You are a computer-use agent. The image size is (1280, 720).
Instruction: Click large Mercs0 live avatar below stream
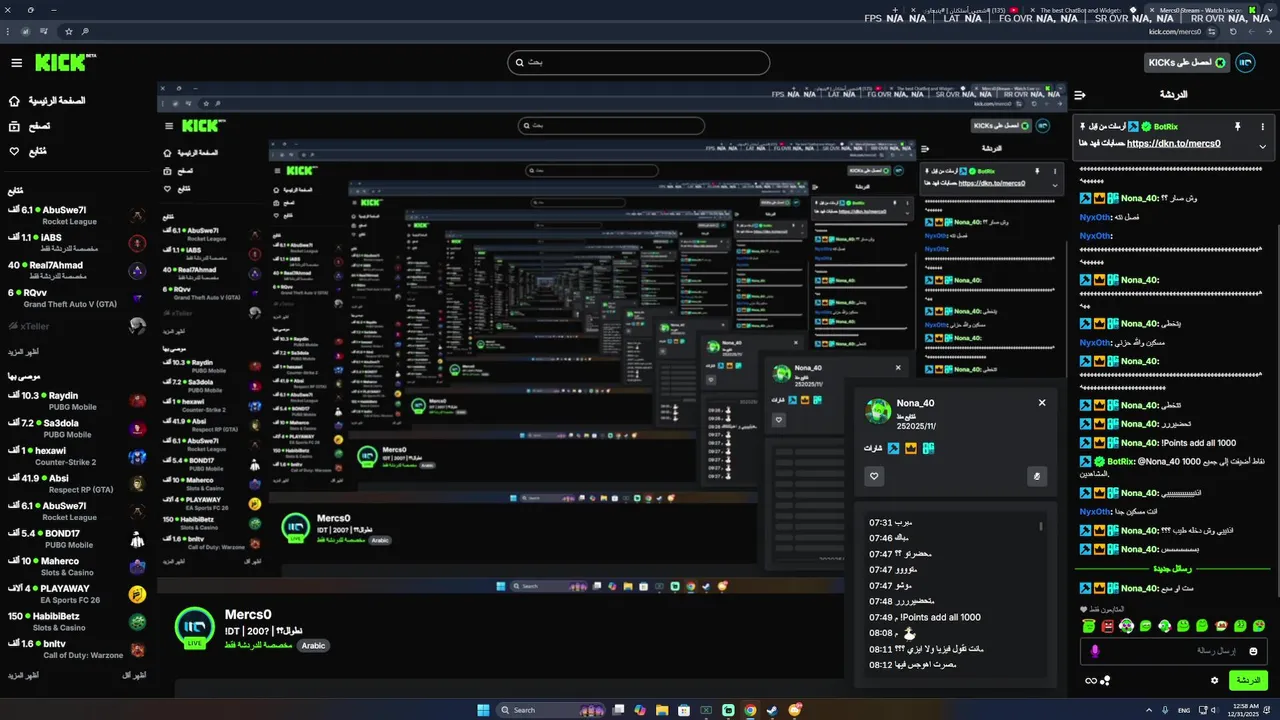[x=194, y=628]
